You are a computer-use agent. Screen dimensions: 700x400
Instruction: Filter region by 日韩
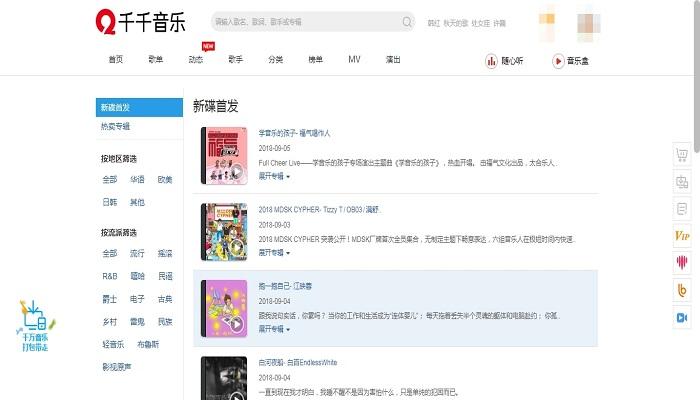pyautogui.click(x=110, y=202)
